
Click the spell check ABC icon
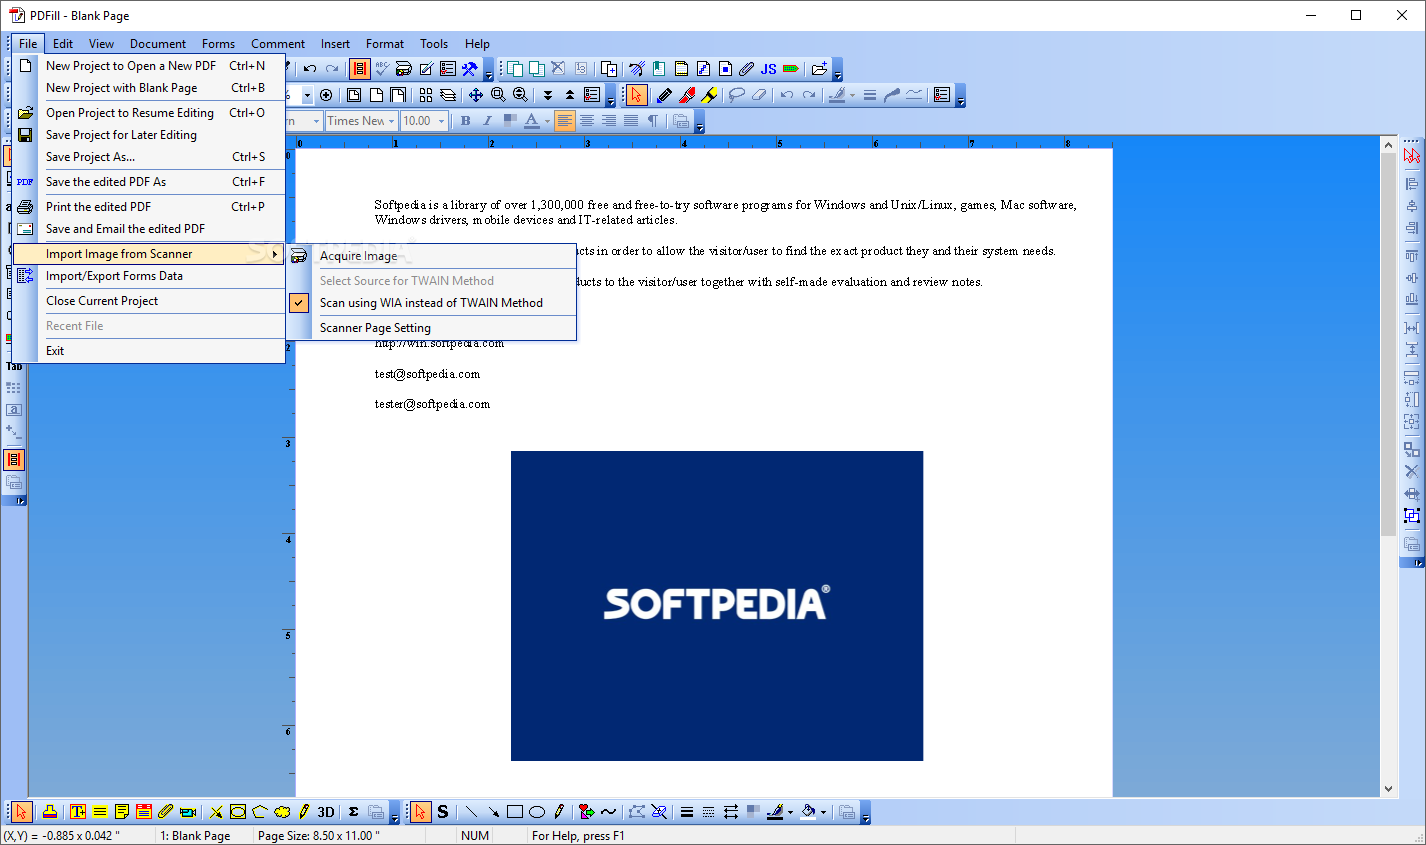382,69
